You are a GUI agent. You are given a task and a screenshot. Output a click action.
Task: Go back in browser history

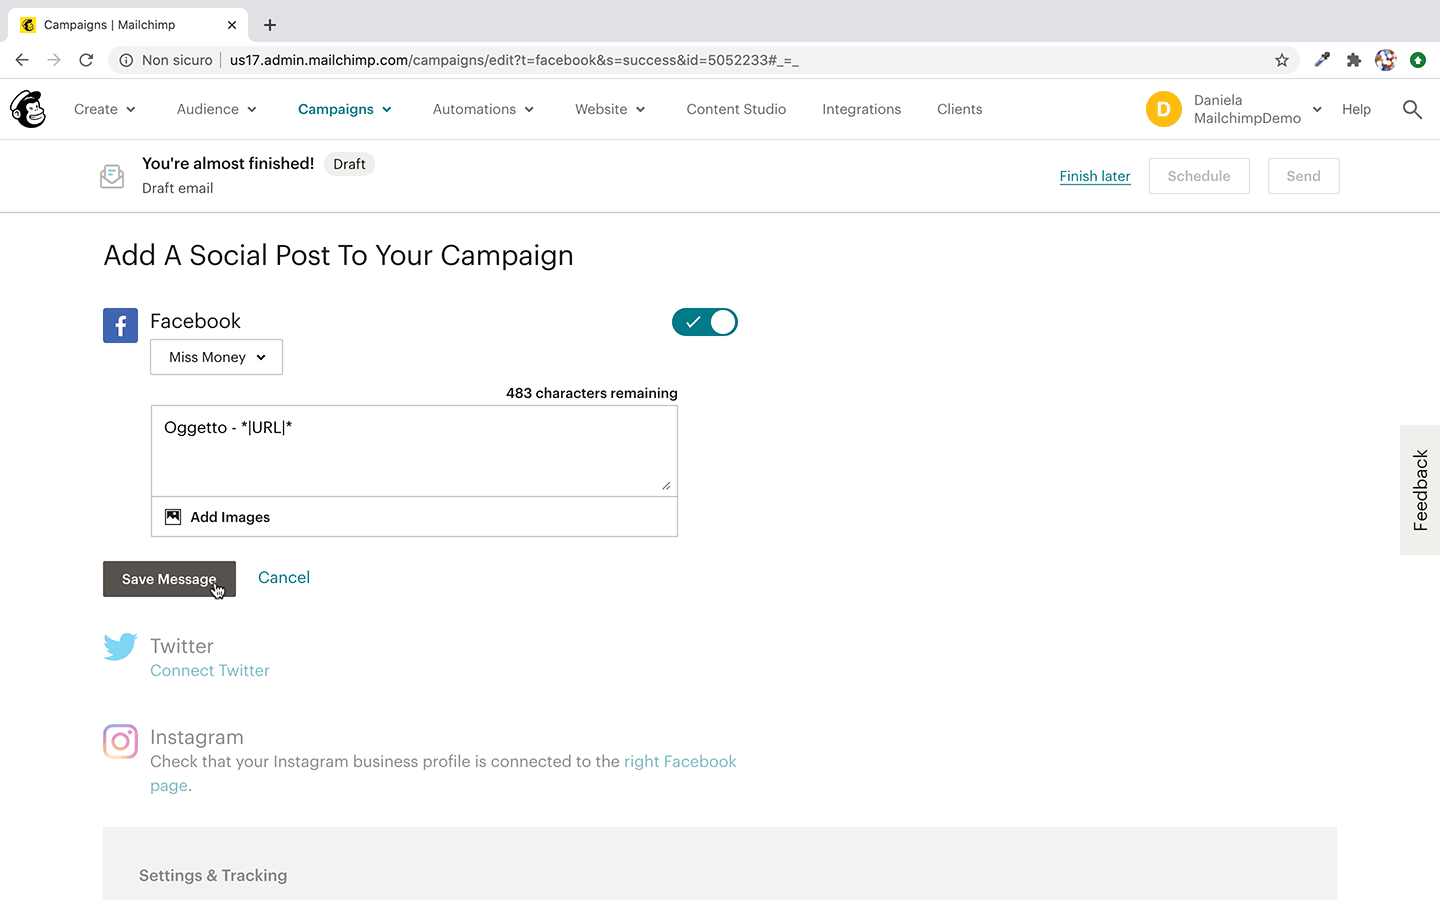(x=22, y=60)
